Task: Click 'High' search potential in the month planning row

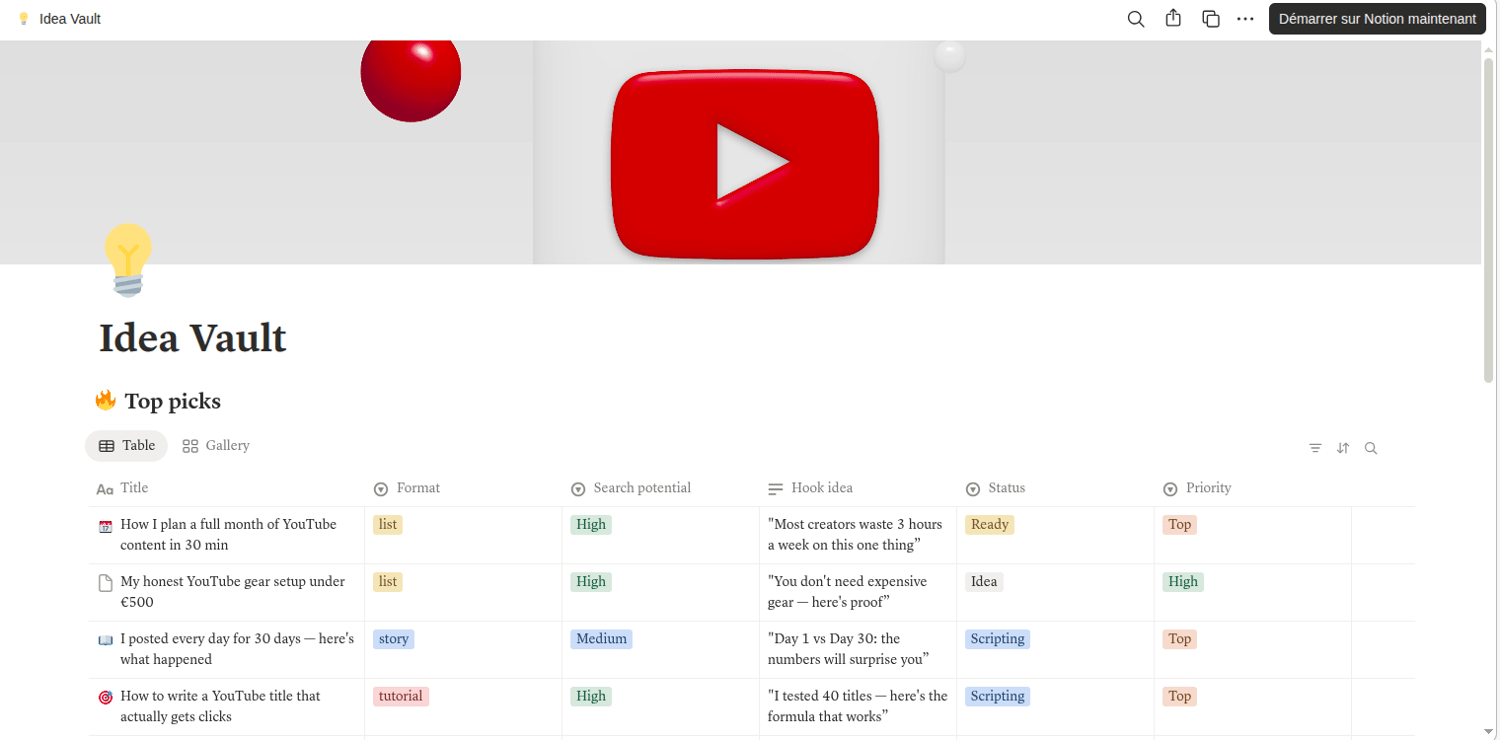Action: pos(591,525)
